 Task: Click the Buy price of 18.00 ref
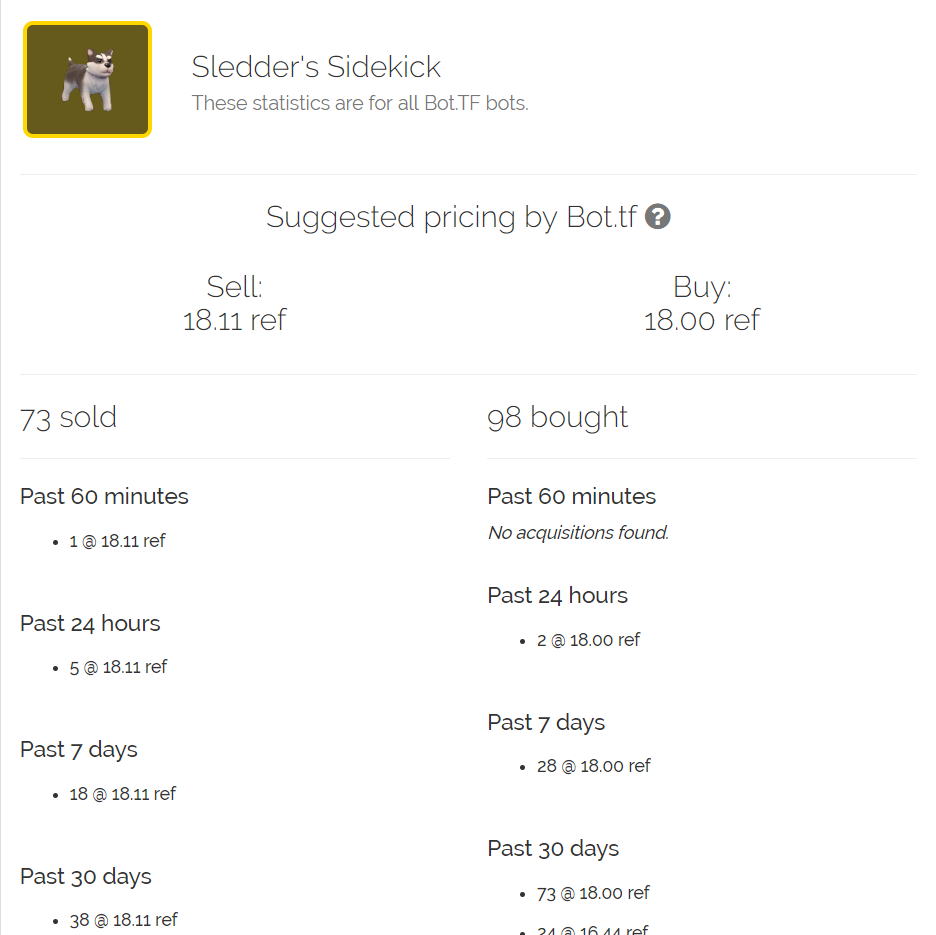click(x=702, y=320)
